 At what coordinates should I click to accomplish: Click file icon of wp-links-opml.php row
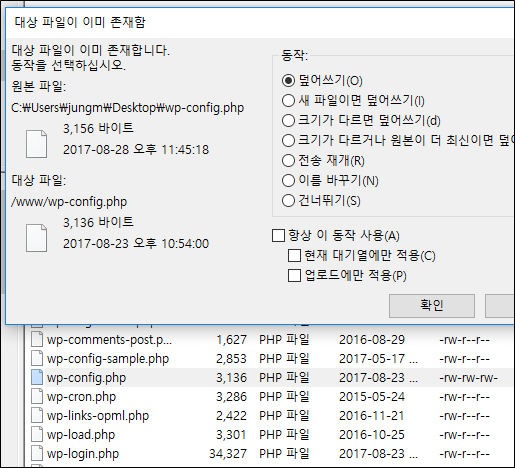[37, 416]
